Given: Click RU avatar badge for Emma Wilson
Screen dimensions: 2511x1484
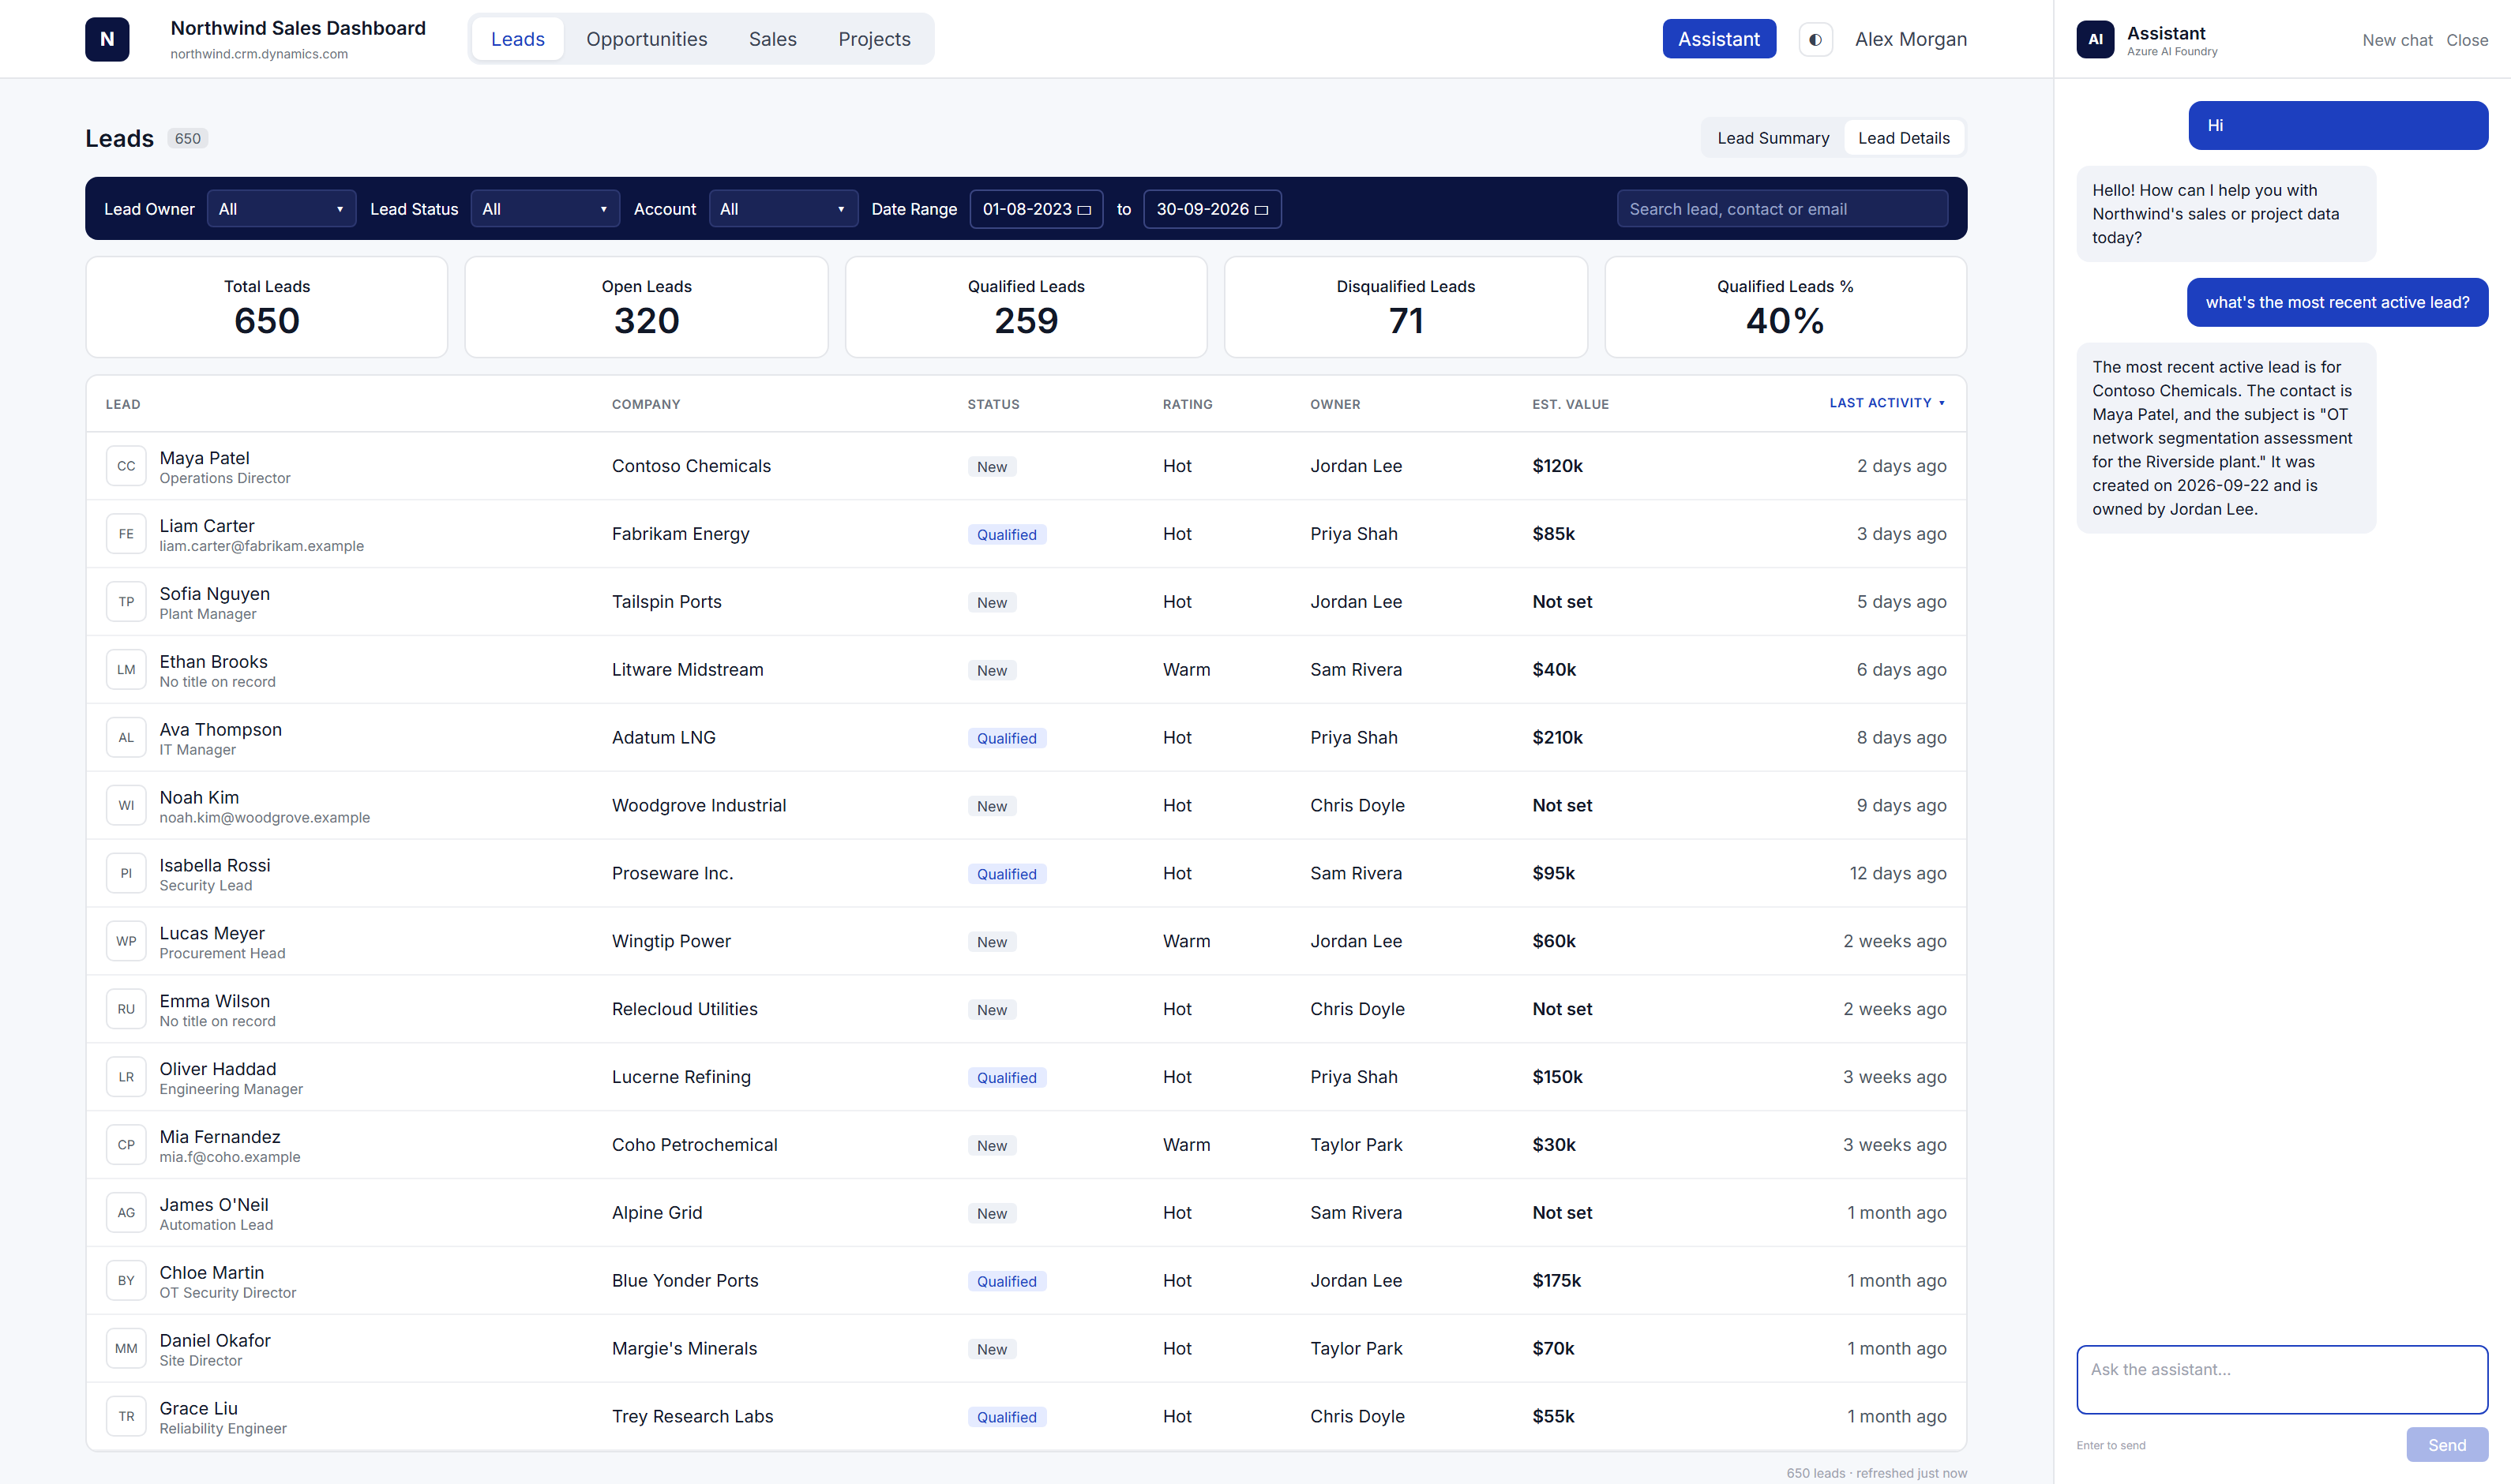Looking at the screenshot, I should tap(126, 1009).
